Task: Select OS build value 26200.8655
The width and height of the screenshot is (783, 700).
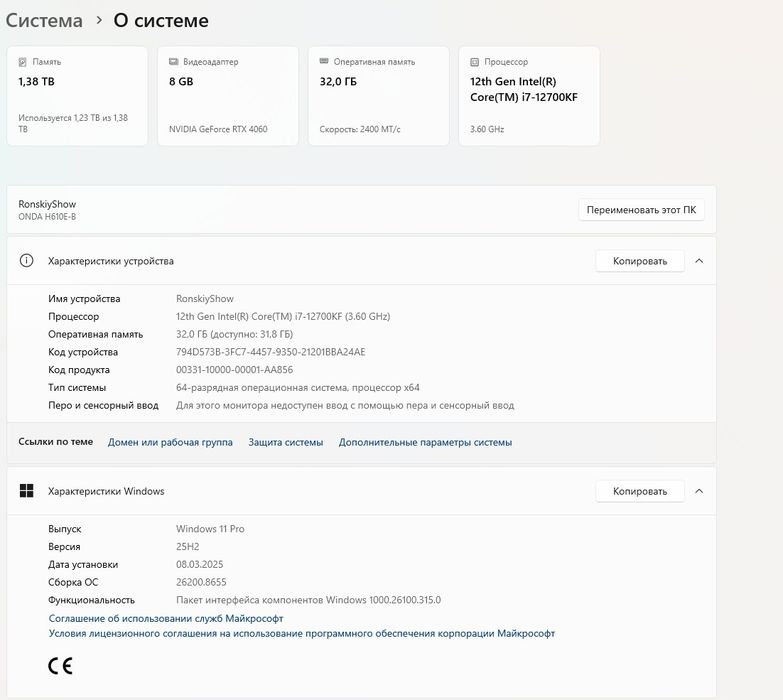Action: 201,582
